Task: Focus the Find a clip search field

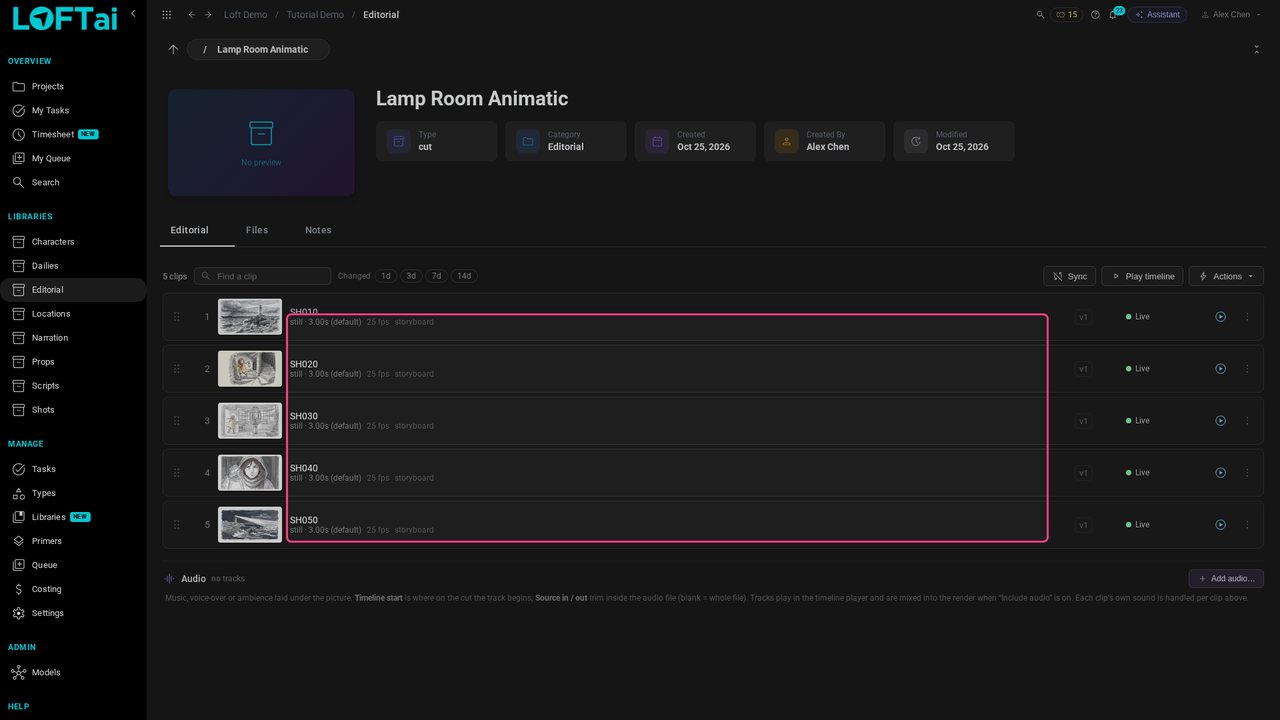Action: [x=262, y=276]
